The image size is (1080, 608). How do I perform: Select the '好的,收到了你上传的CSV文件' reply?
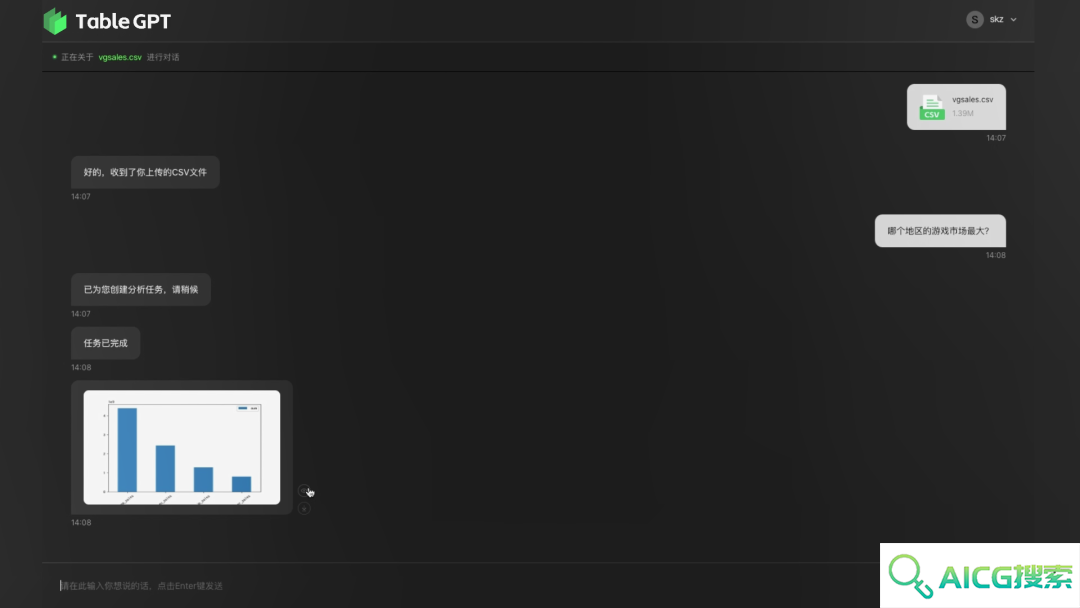pyautogui.click(x=145, y=172)
